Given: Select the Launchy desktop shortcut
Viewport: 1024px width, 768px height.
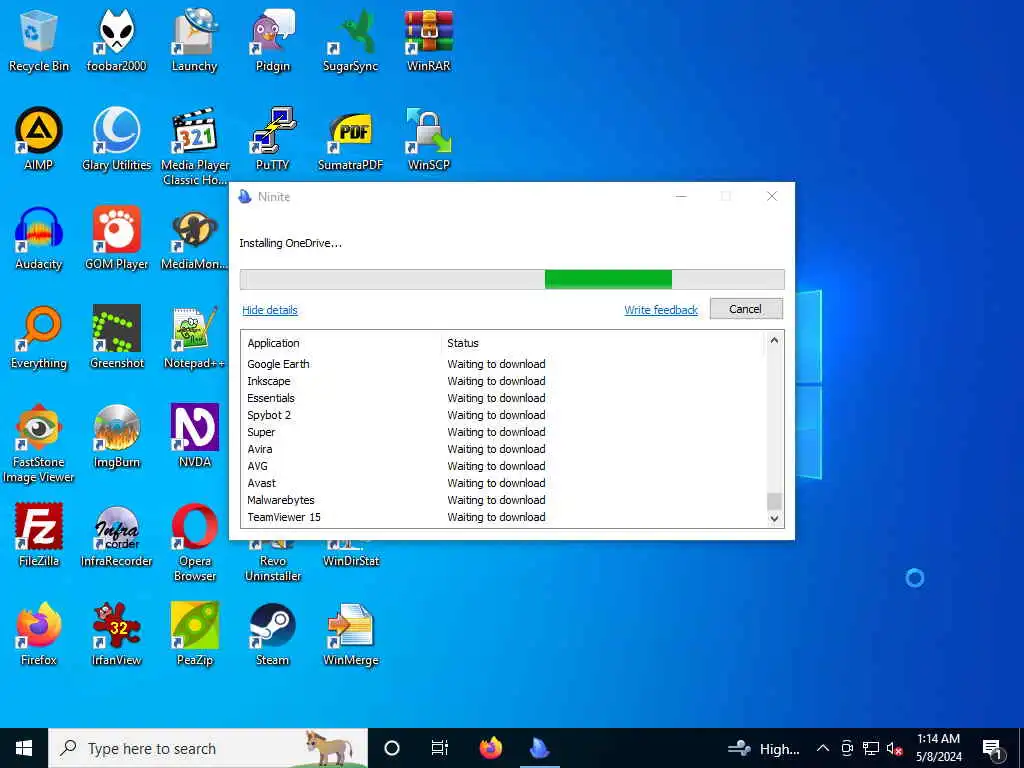Looking at the screenshot, I should (194, 39).
